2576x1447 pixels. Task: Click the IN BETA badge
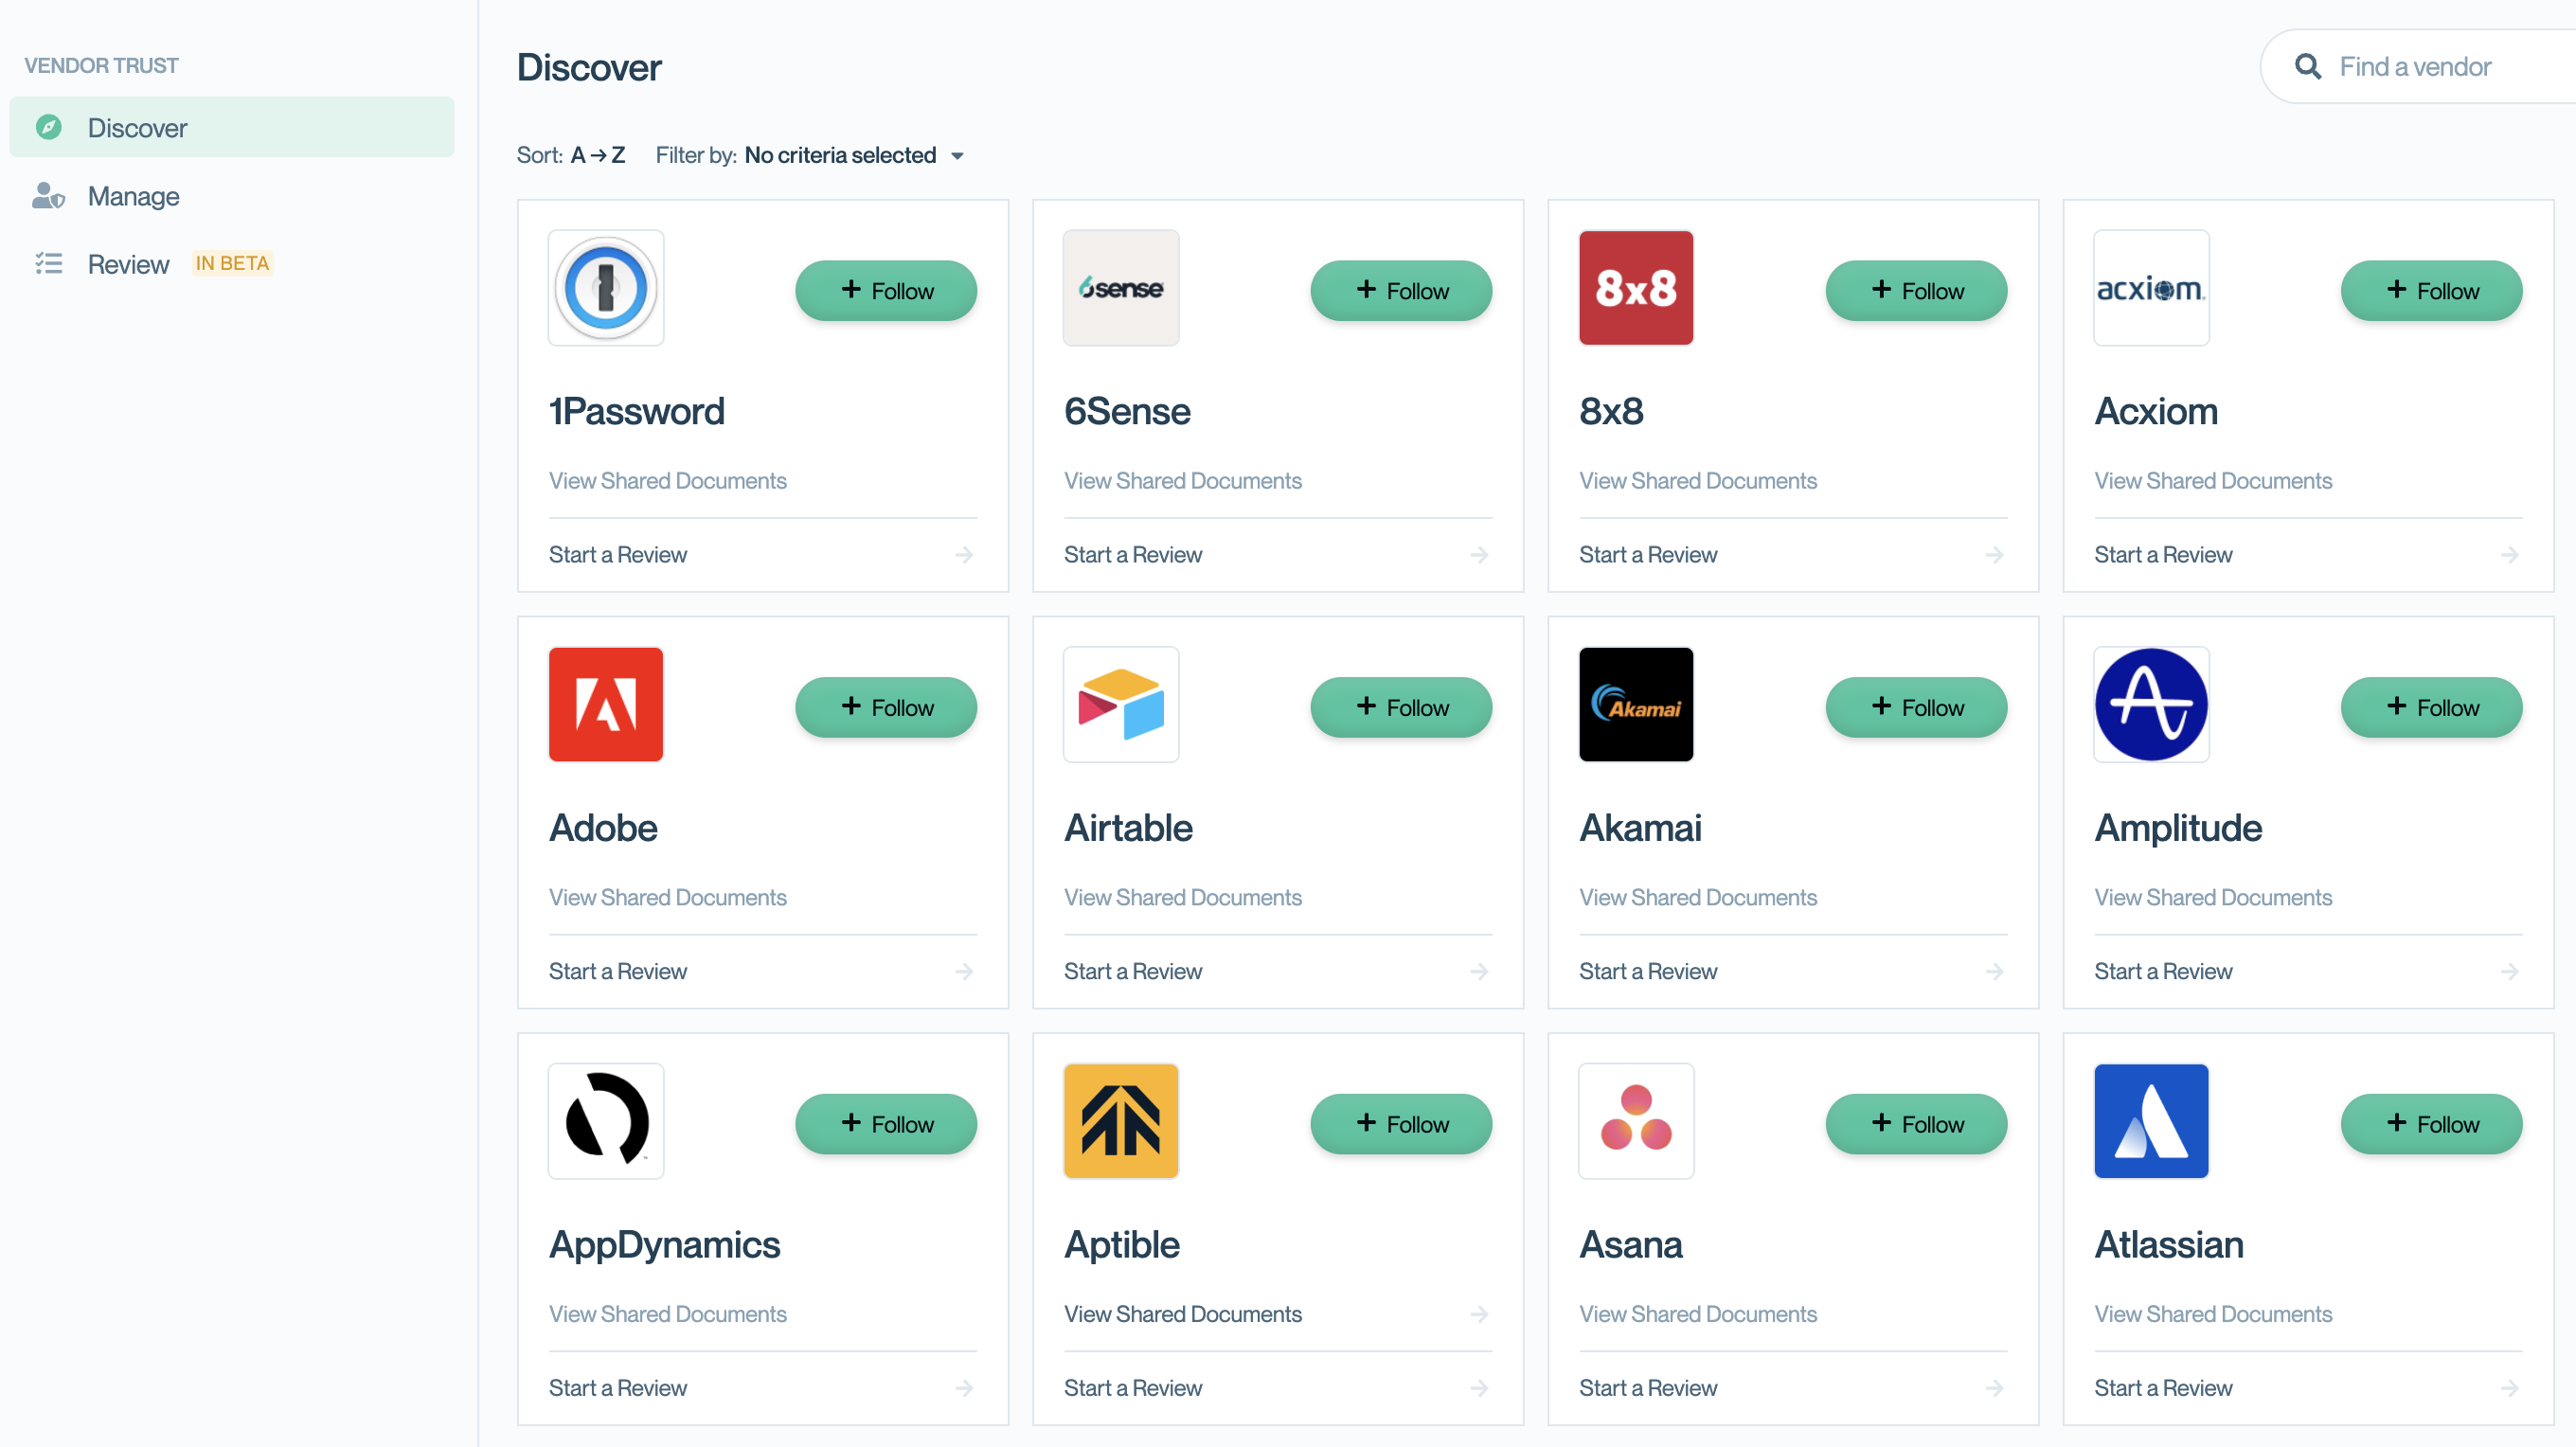pos(232,263)
